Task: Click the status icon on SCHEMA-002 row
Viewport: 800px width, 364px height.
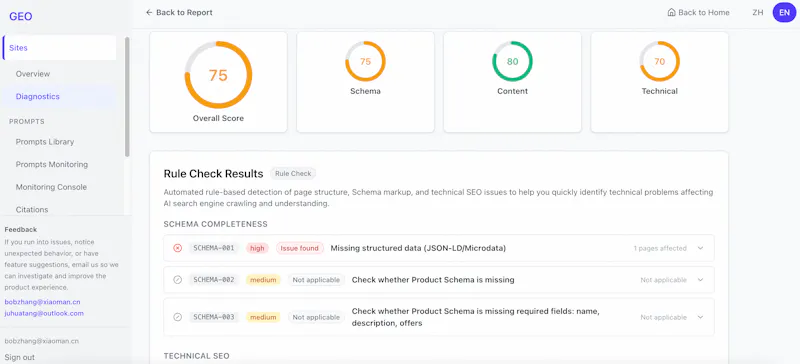Action: pos(178,280)
